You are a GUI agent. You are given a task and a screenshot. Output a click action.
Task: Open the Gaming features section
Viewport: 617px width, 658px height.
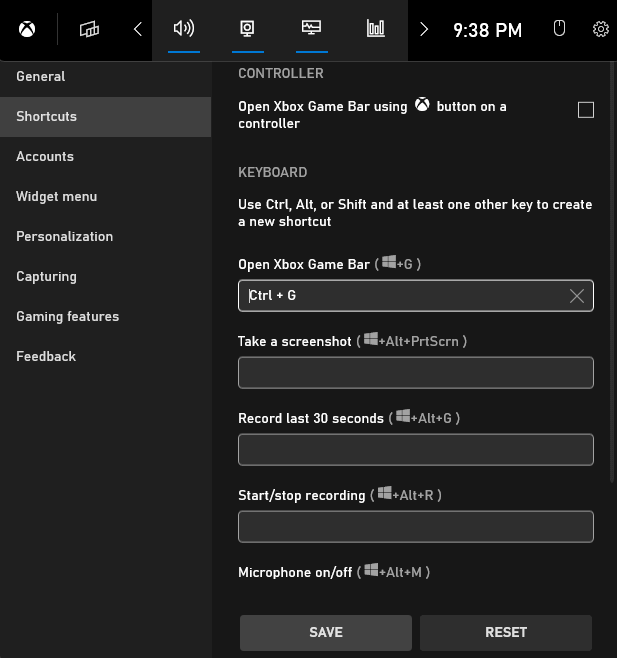tap(105, 316)
